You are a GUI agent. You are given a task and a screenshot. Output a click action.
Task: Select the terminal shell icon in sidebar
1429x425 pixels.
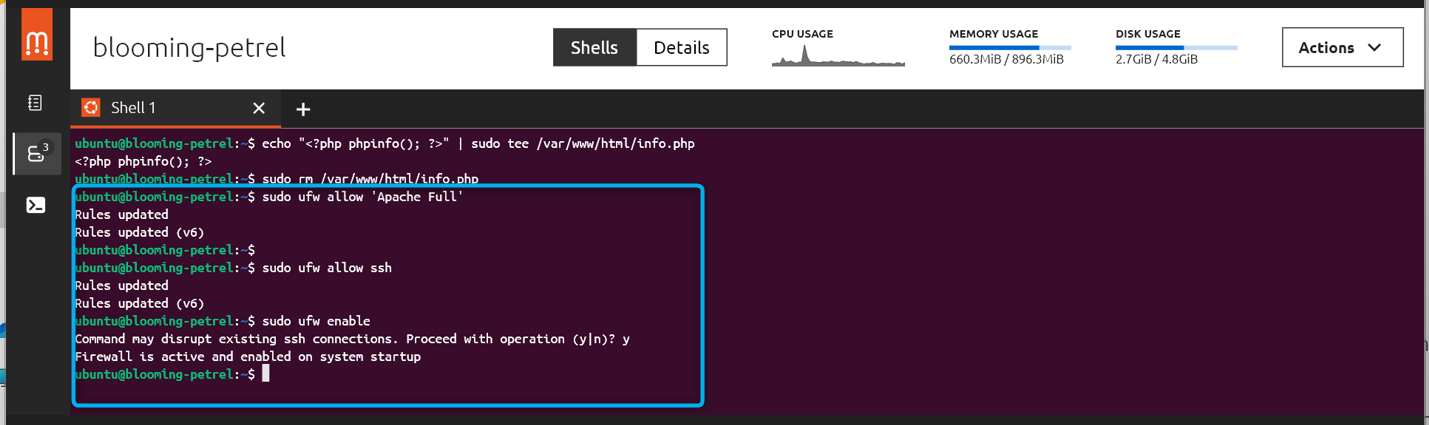click(36, 205)
